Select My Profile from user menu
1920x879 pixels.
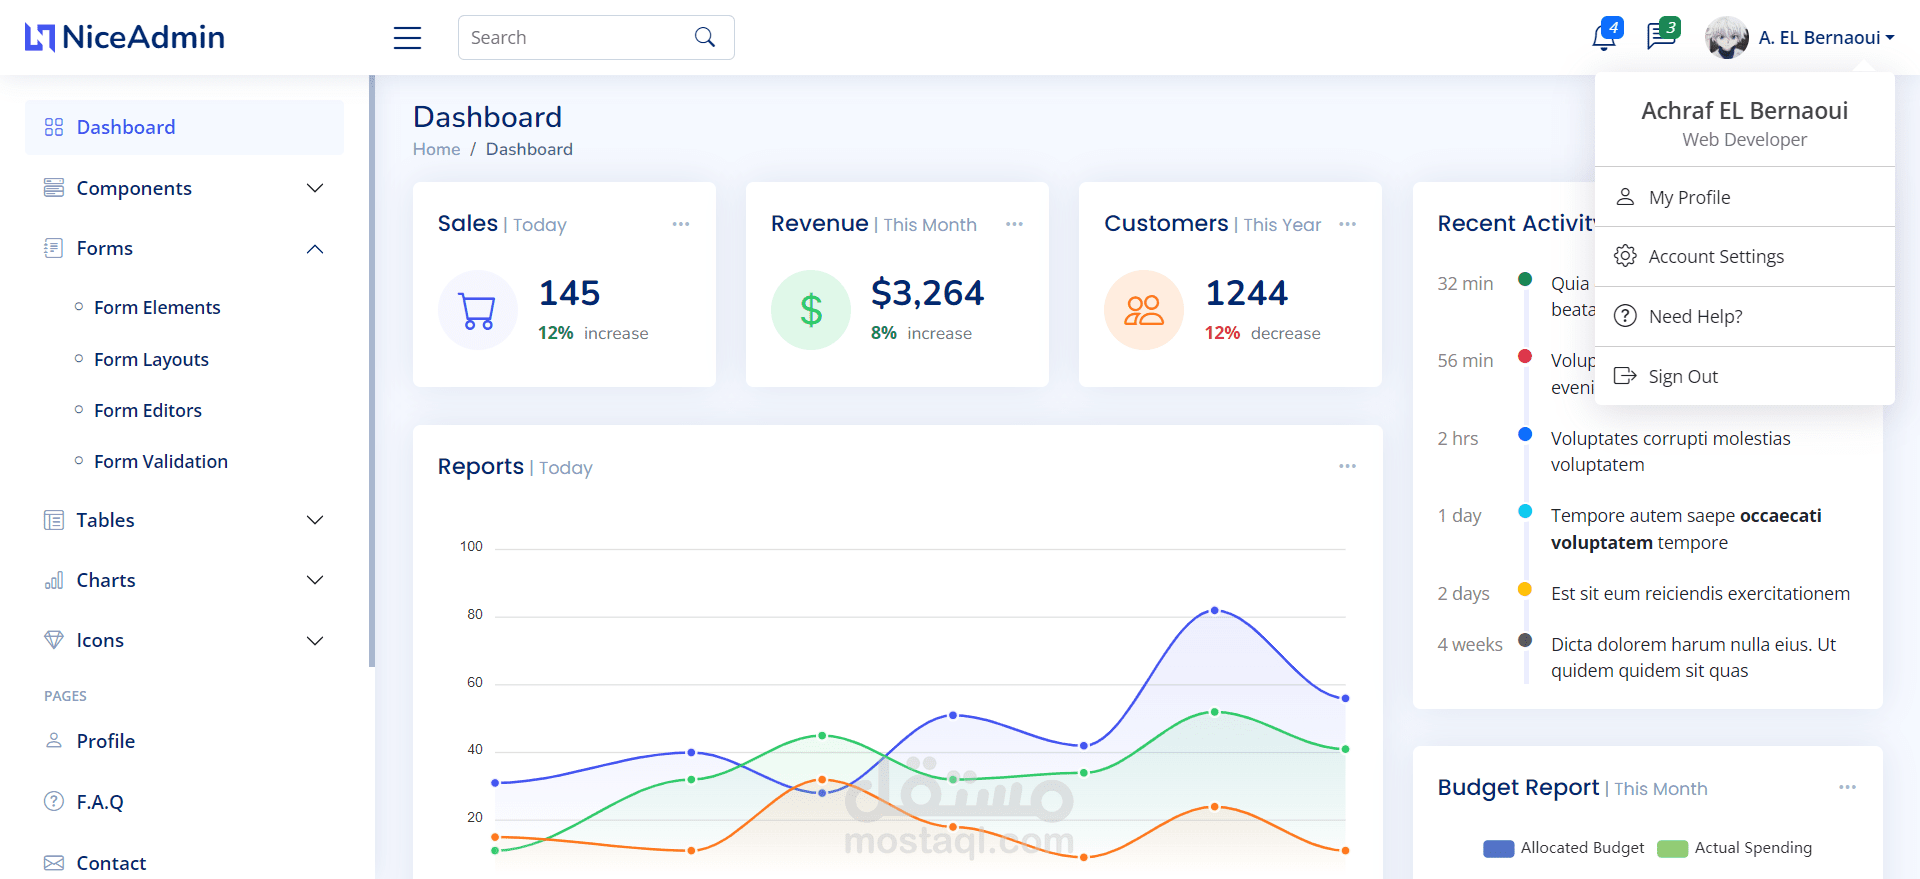pyautogui.click(x=1745, y=197)
